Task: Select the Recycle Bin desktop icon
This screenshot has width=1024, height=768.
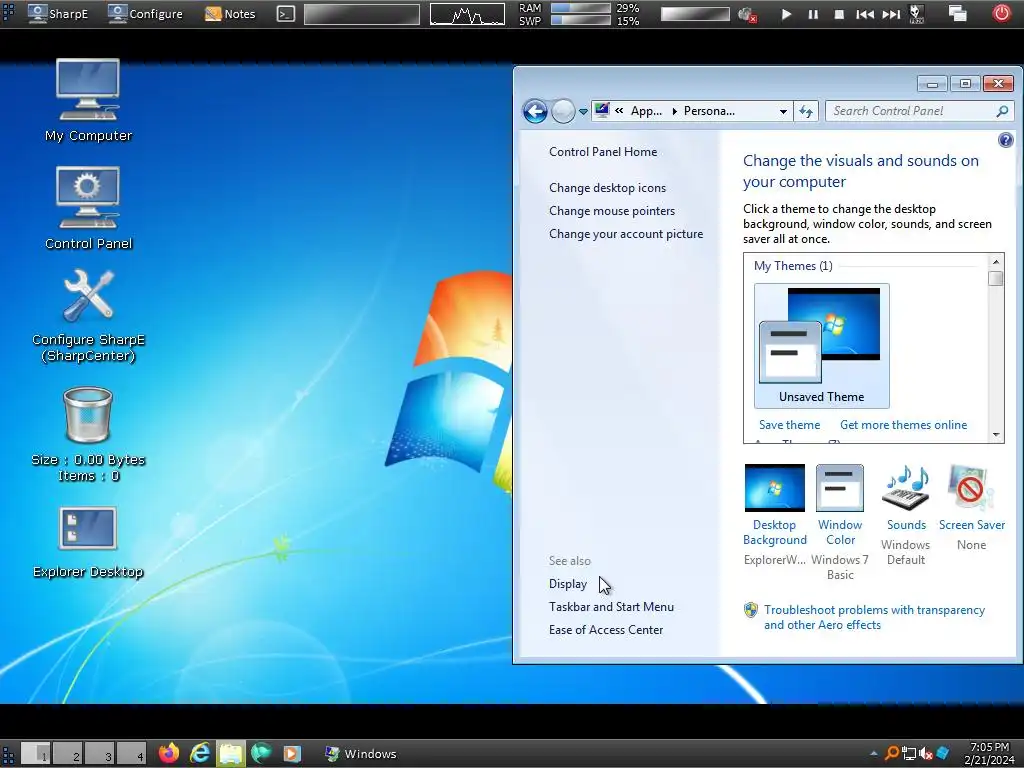Action: pos(88,434)
